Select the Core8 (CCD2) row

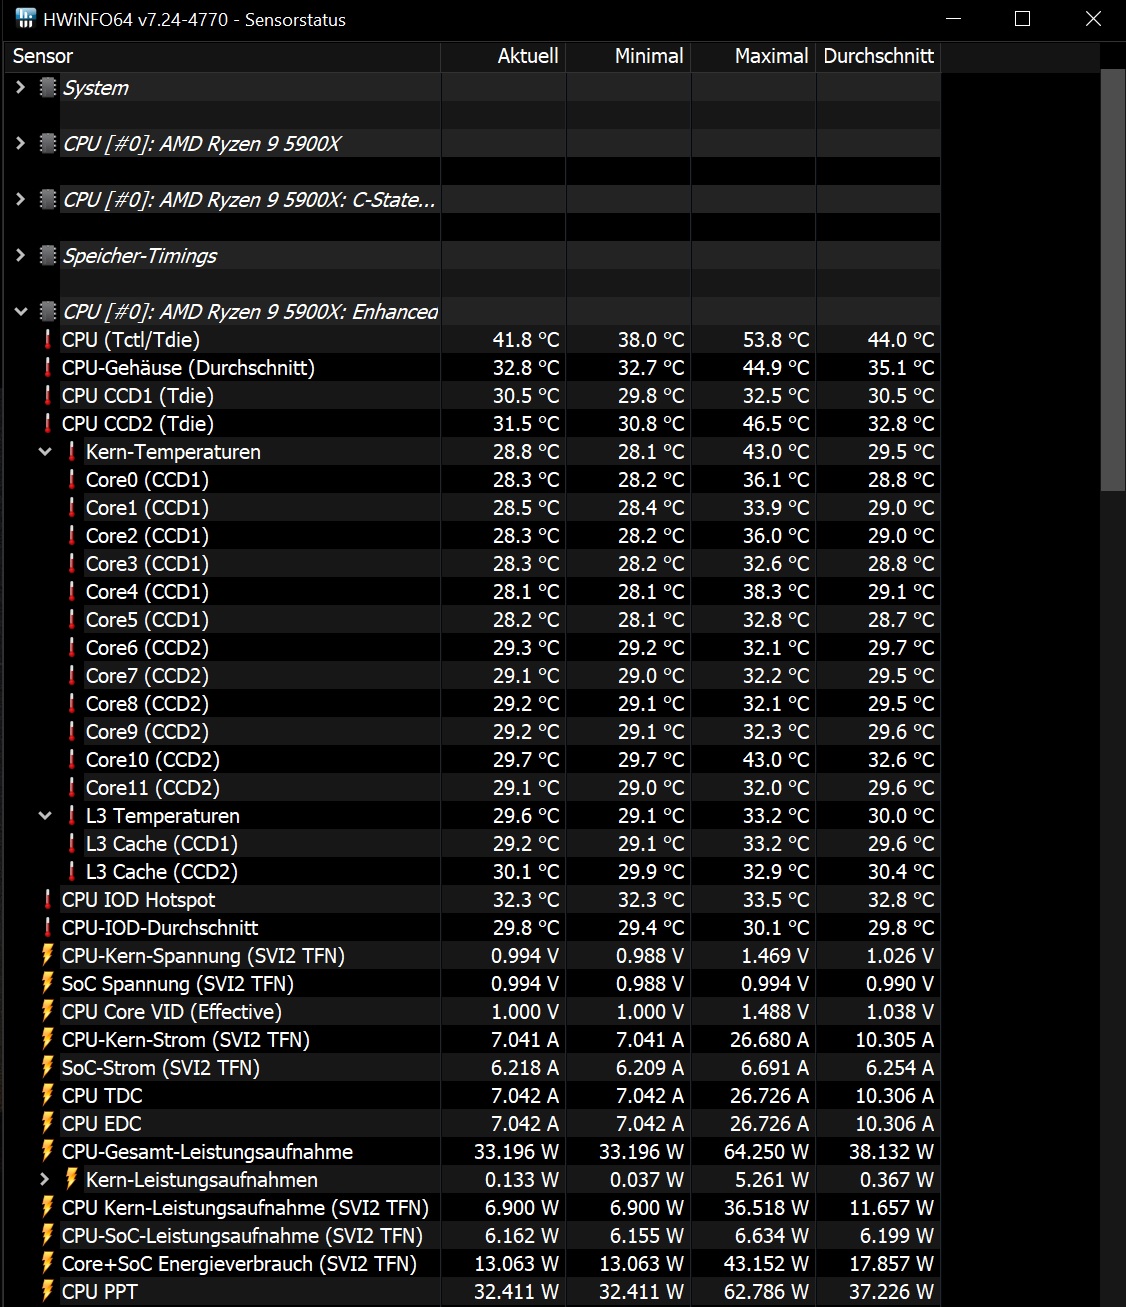[472, 703]
